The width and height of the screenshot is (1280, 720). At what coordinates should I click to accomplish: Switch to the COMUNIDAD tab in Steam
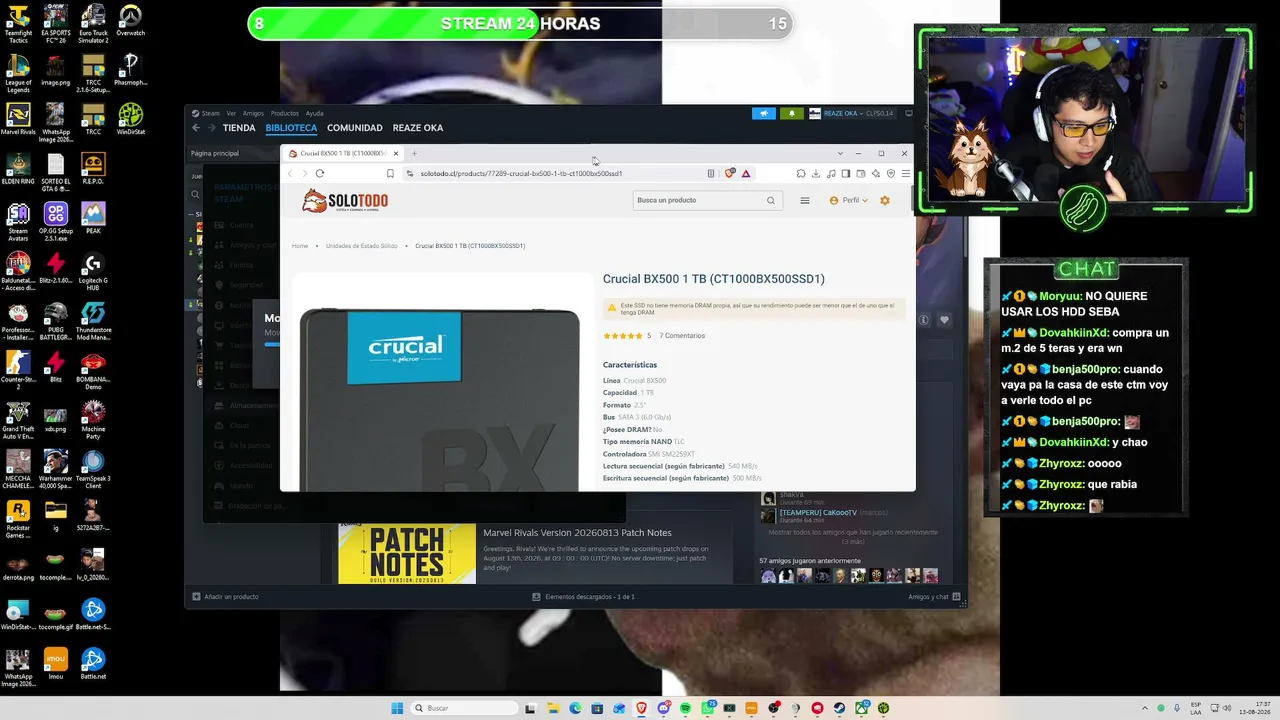coord(355,128)
